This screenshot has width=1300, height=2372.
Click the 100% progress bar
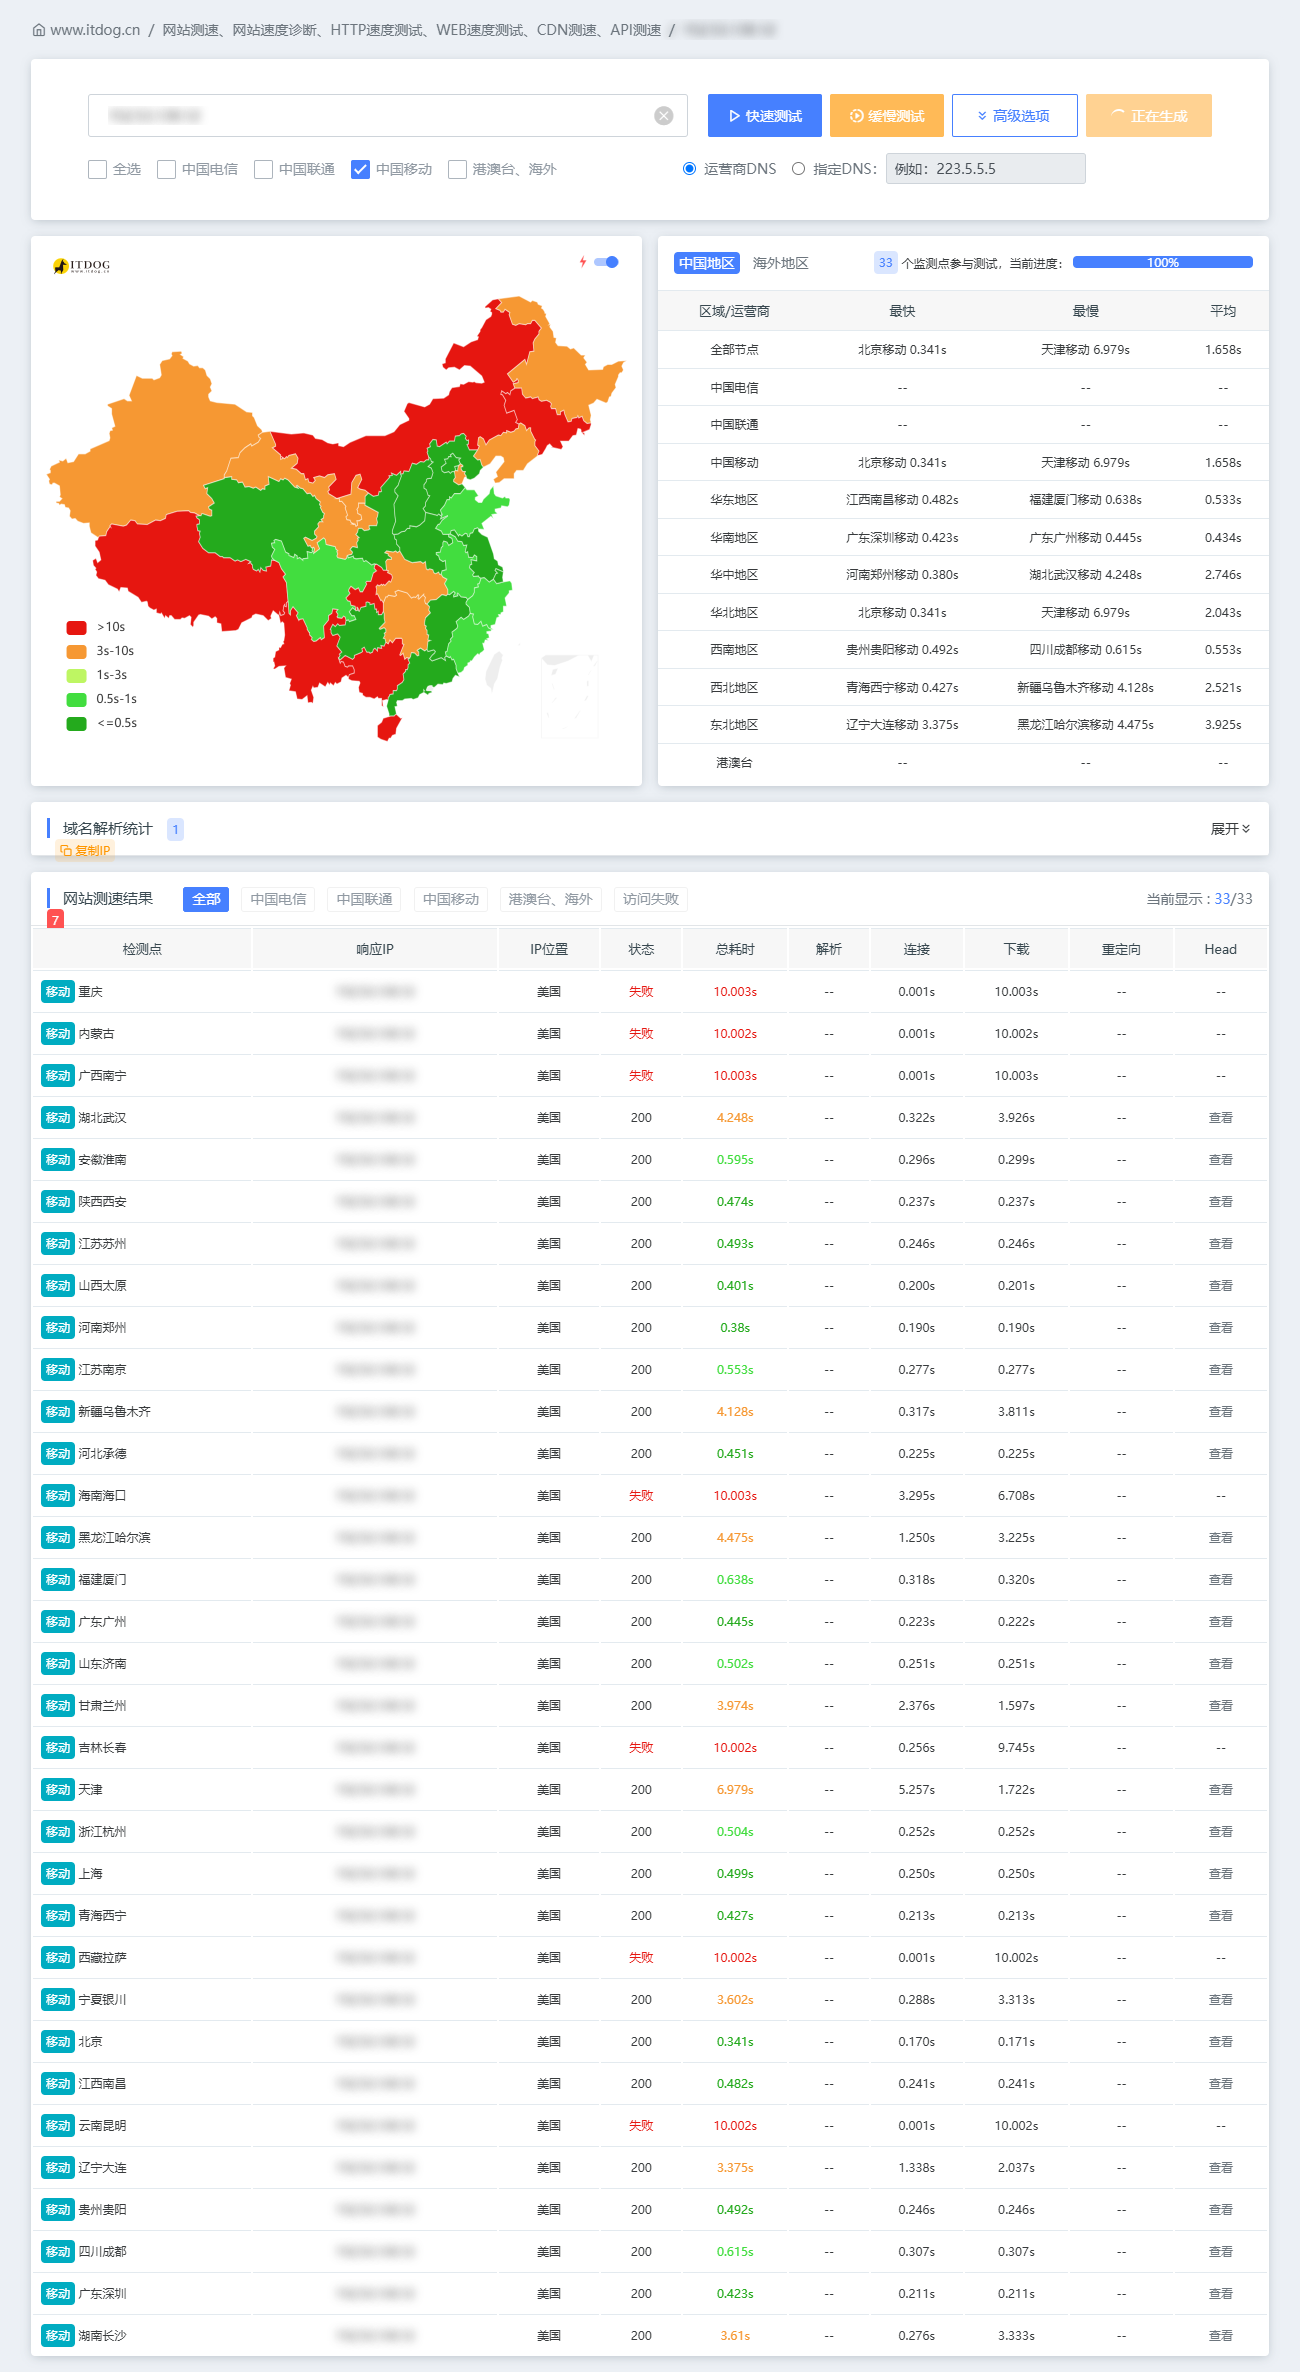click(1163, 263)
